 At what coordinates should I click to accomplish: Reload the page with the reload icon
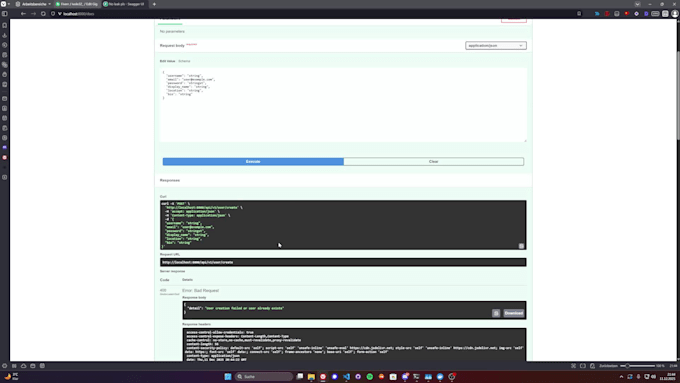pyautogui.click(x=43, y=14)
